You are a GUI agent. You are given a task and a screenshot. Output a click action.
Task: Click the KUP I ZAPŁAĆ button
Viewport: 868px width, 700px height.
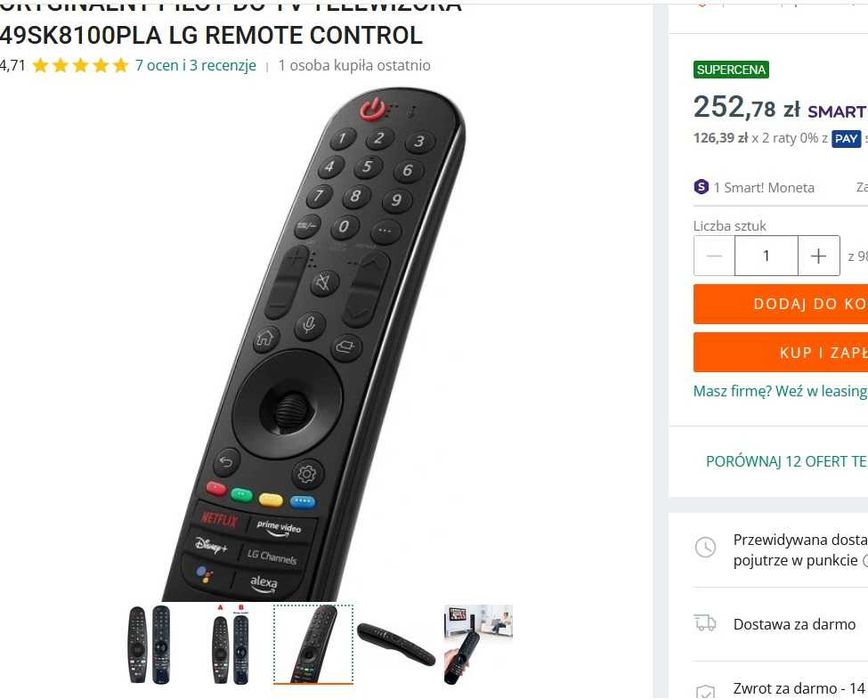click(x=781, y=352)
